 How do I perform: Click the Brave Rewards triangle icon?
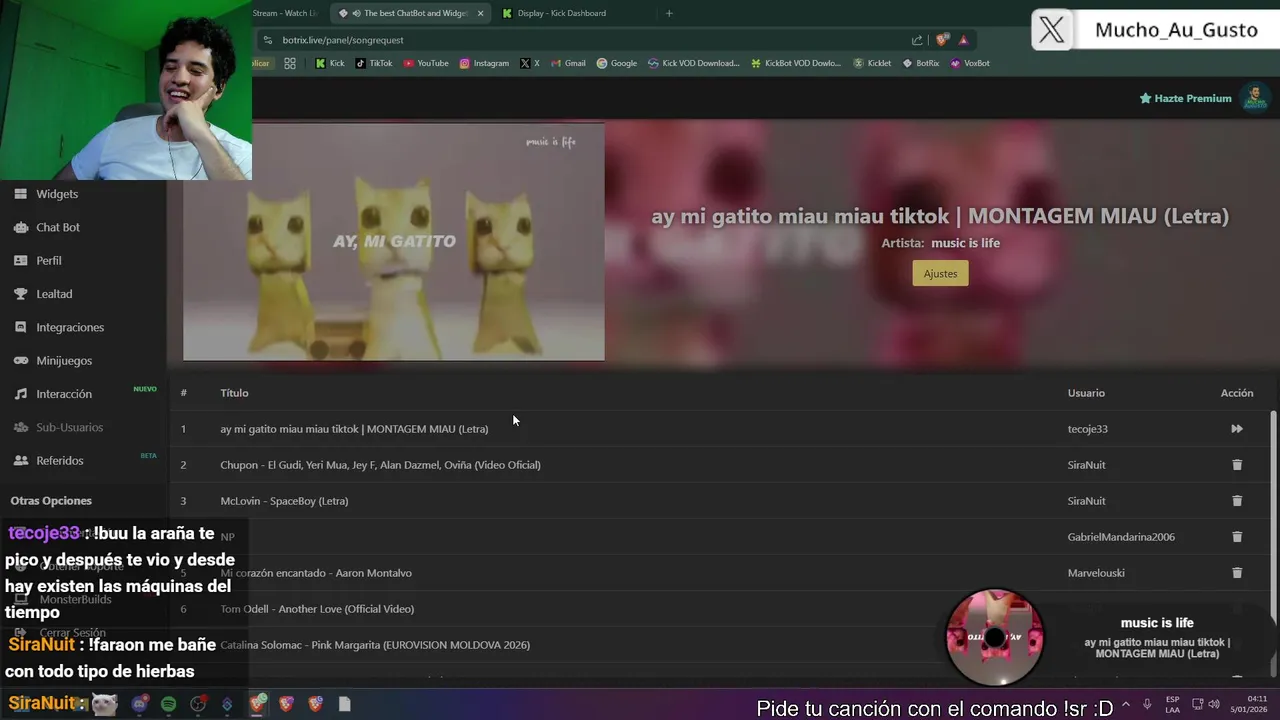[963, 40]
